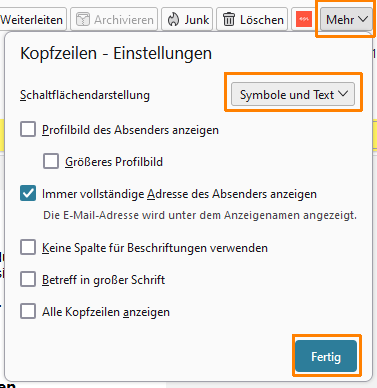
Task: Mark message as Junk flame icon
Action: [173, 20]
